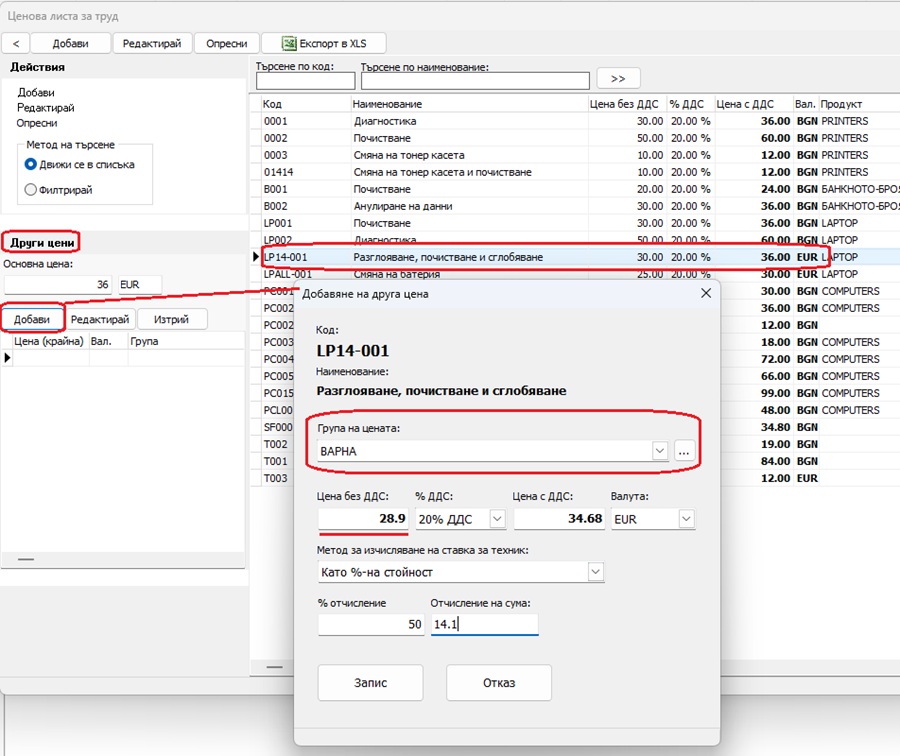Click the Отказ button in dialog
The width and height of the screenshot is (900, 756).
[499, 683]
